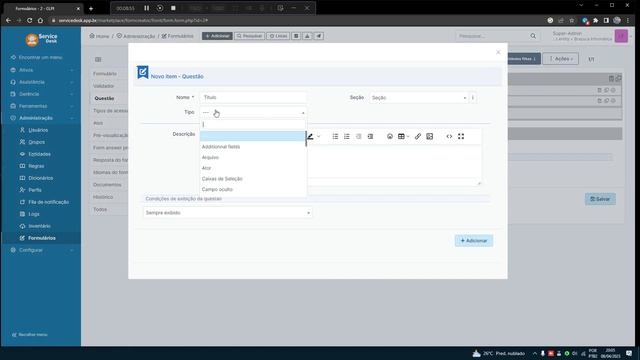The height and width of the screenshot is (360, 640).
Task: Click the browser extensions puzzle icon
Action: click(596, 20)
